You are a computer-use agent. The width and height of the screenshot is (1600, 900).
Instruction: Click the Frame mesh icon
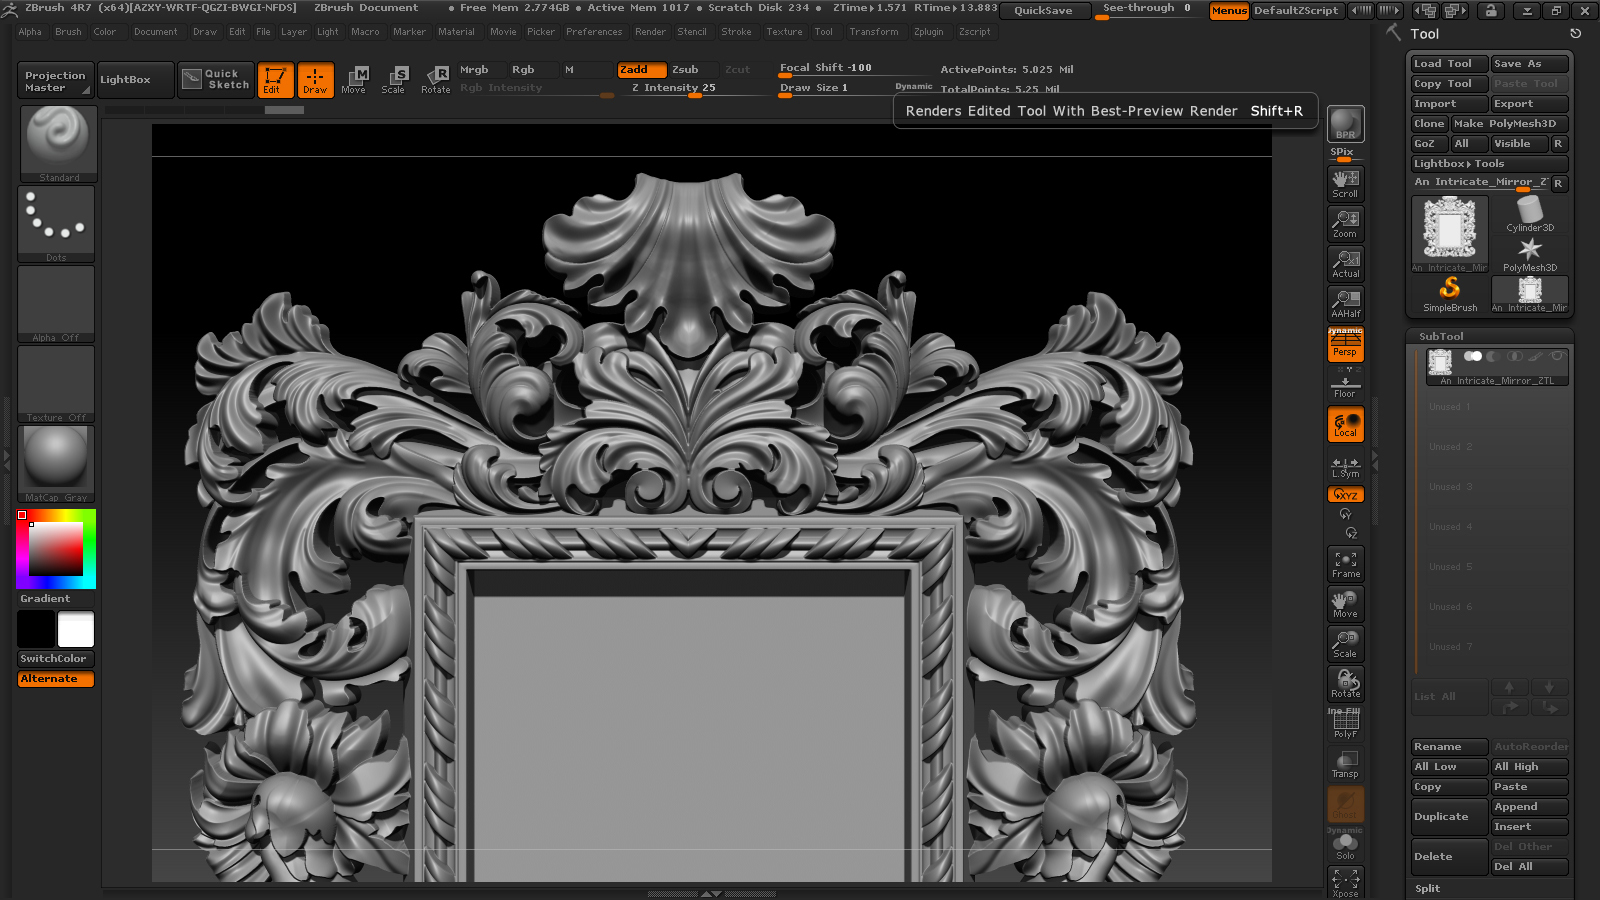click(x=1345, y=564)
